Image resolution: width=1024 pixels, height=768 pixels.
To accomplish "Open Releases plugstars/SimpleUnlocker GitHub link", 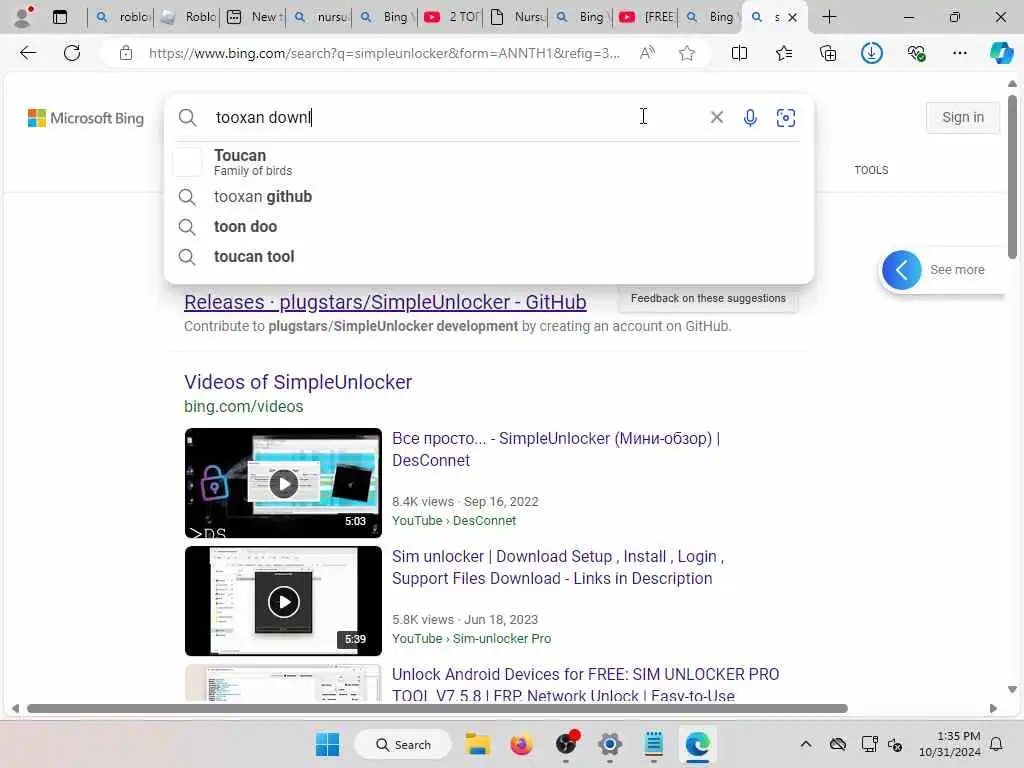I will tap(385, 302).
